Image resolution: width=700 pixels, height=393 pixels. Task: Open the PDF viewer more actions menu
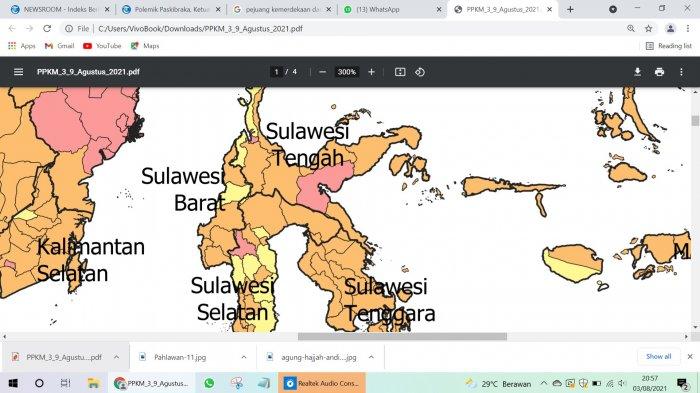pyautogui.click(x=681, y=72)
